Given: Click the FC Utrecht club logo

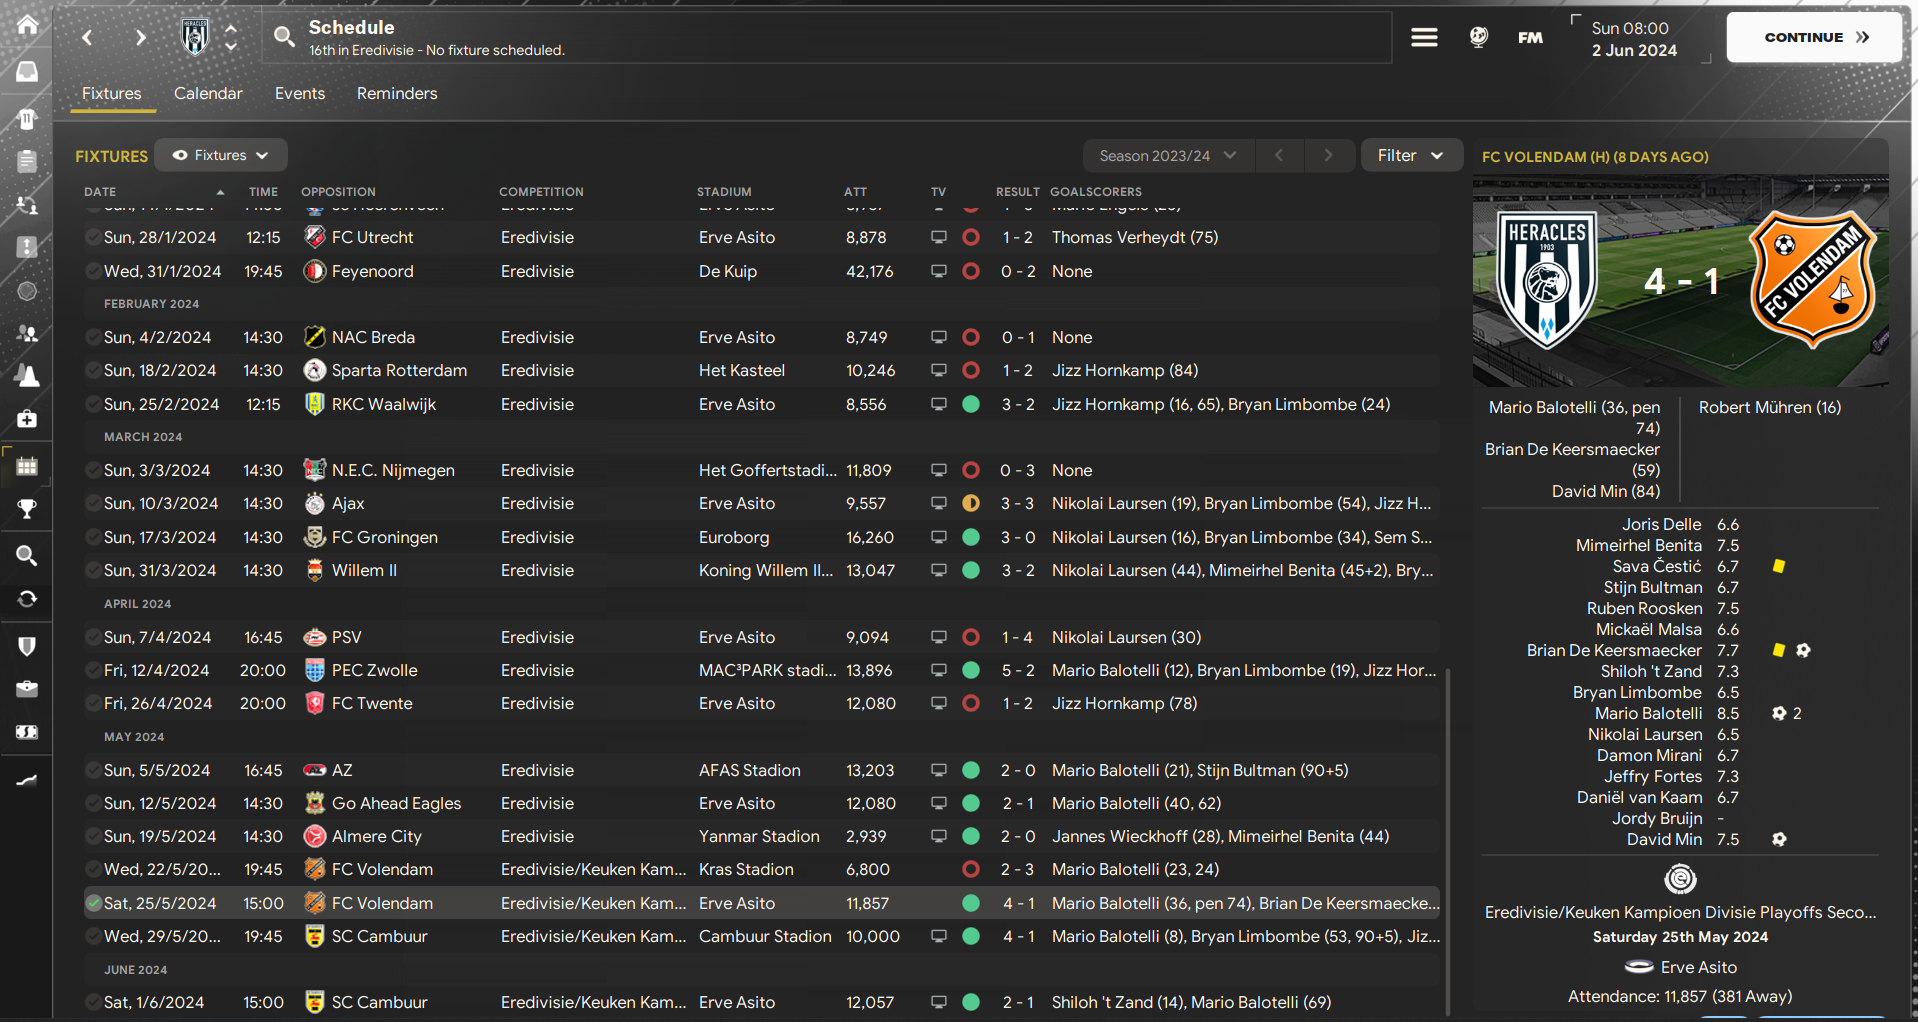Looking at the screenshot, I should pyautogui.click(x=314, y=237).
